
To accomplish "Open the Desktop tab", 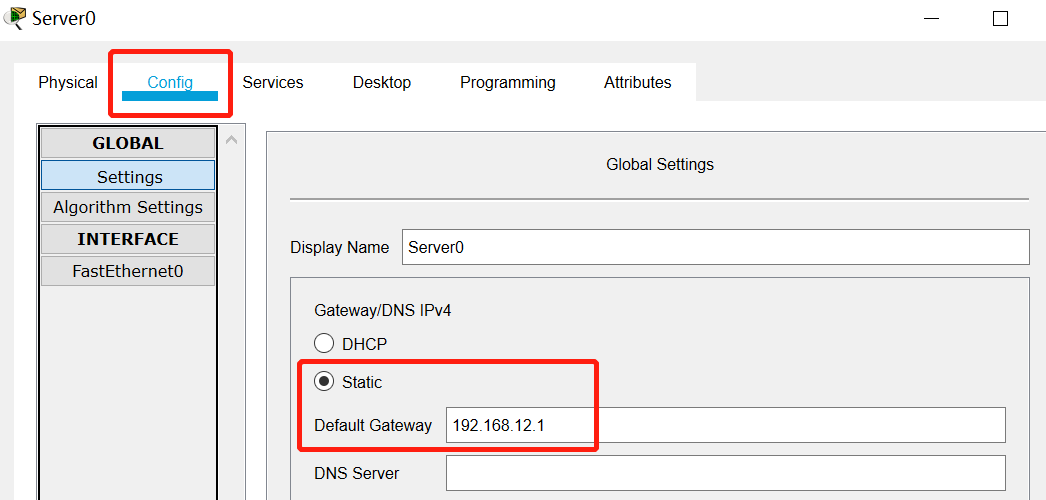I will 382,83.
